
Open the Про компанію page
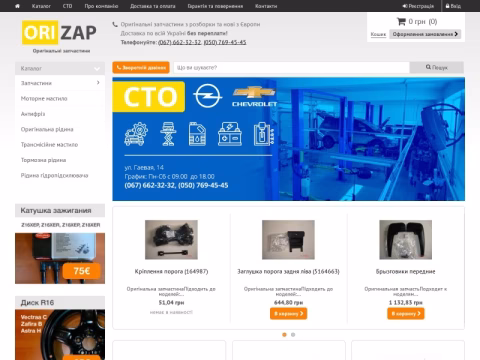(x=101, y=6)
